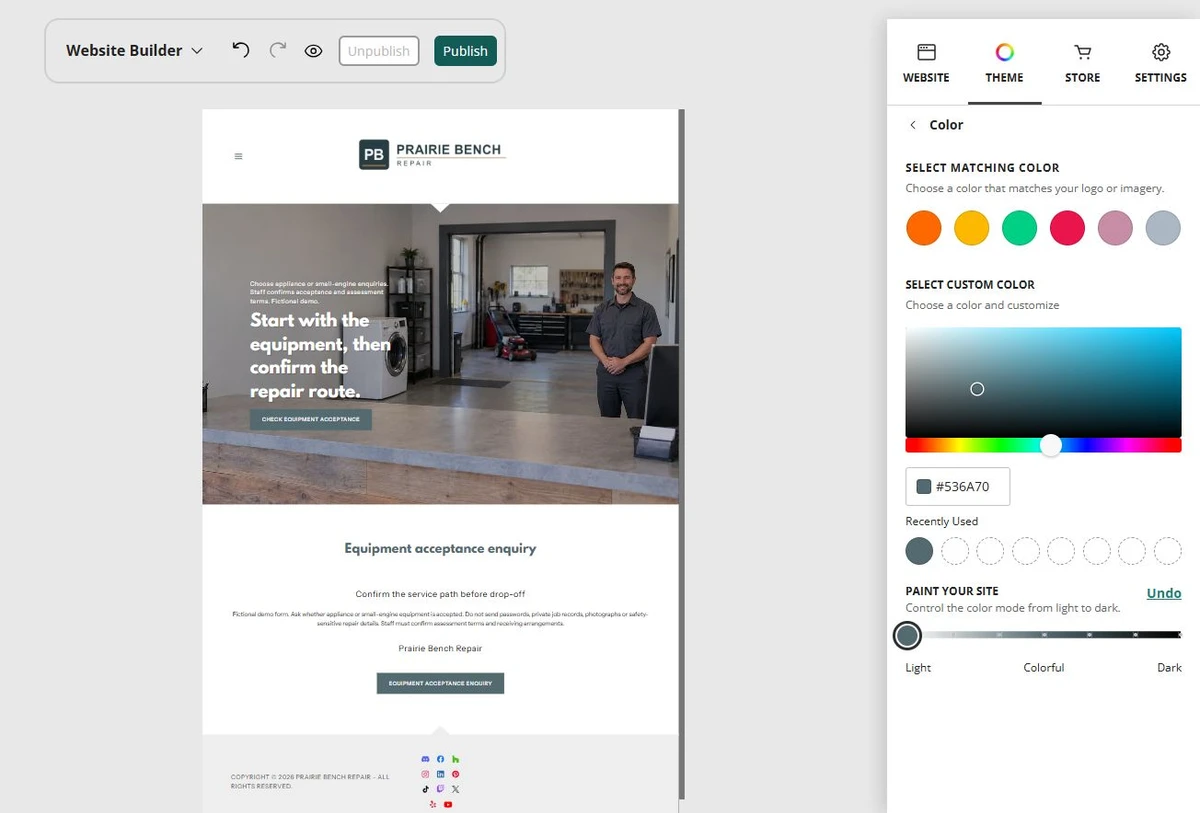The image size is (1200, 813).
Task: Click the custom color saturation picker area
Action: click(1043, 382)
